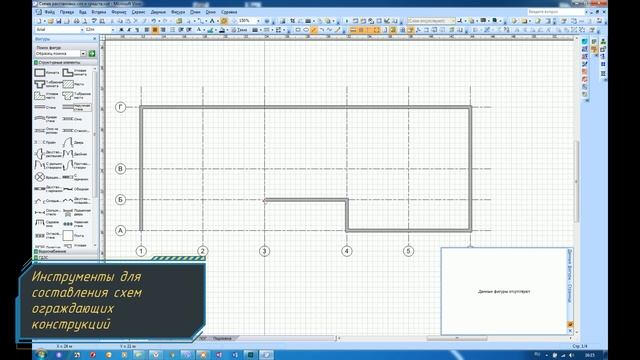Click the Print icon in the toolbar
The height and width of the screenshot is (360, 640).
click(76, 21)
